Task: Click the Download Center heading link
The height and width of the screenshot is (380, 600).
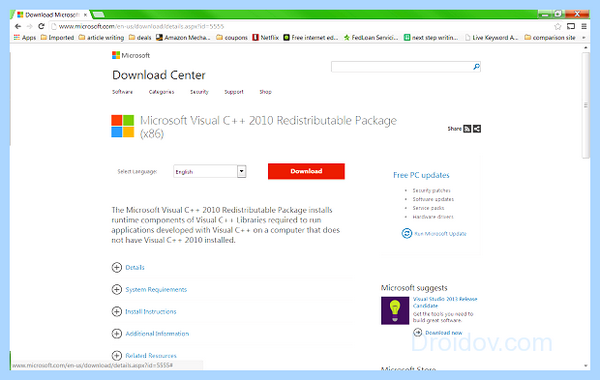Action: click(x=159, y=75)
